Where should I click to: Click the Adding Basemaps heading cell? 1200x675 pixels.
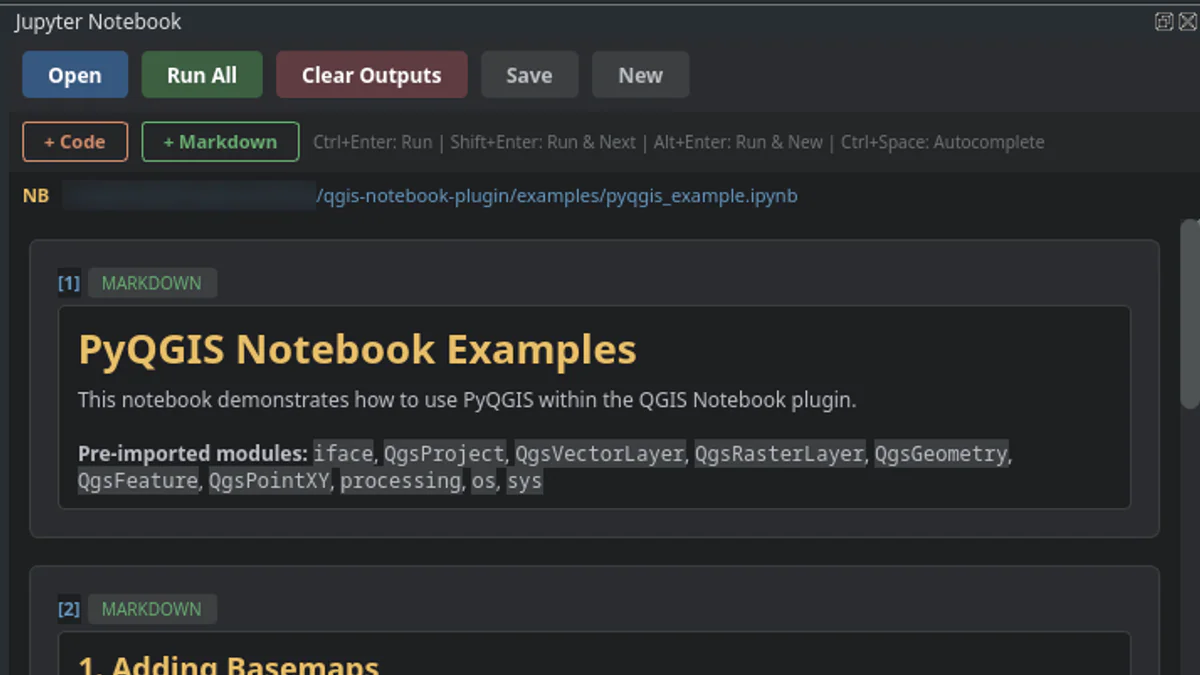(x=228, y=662)
